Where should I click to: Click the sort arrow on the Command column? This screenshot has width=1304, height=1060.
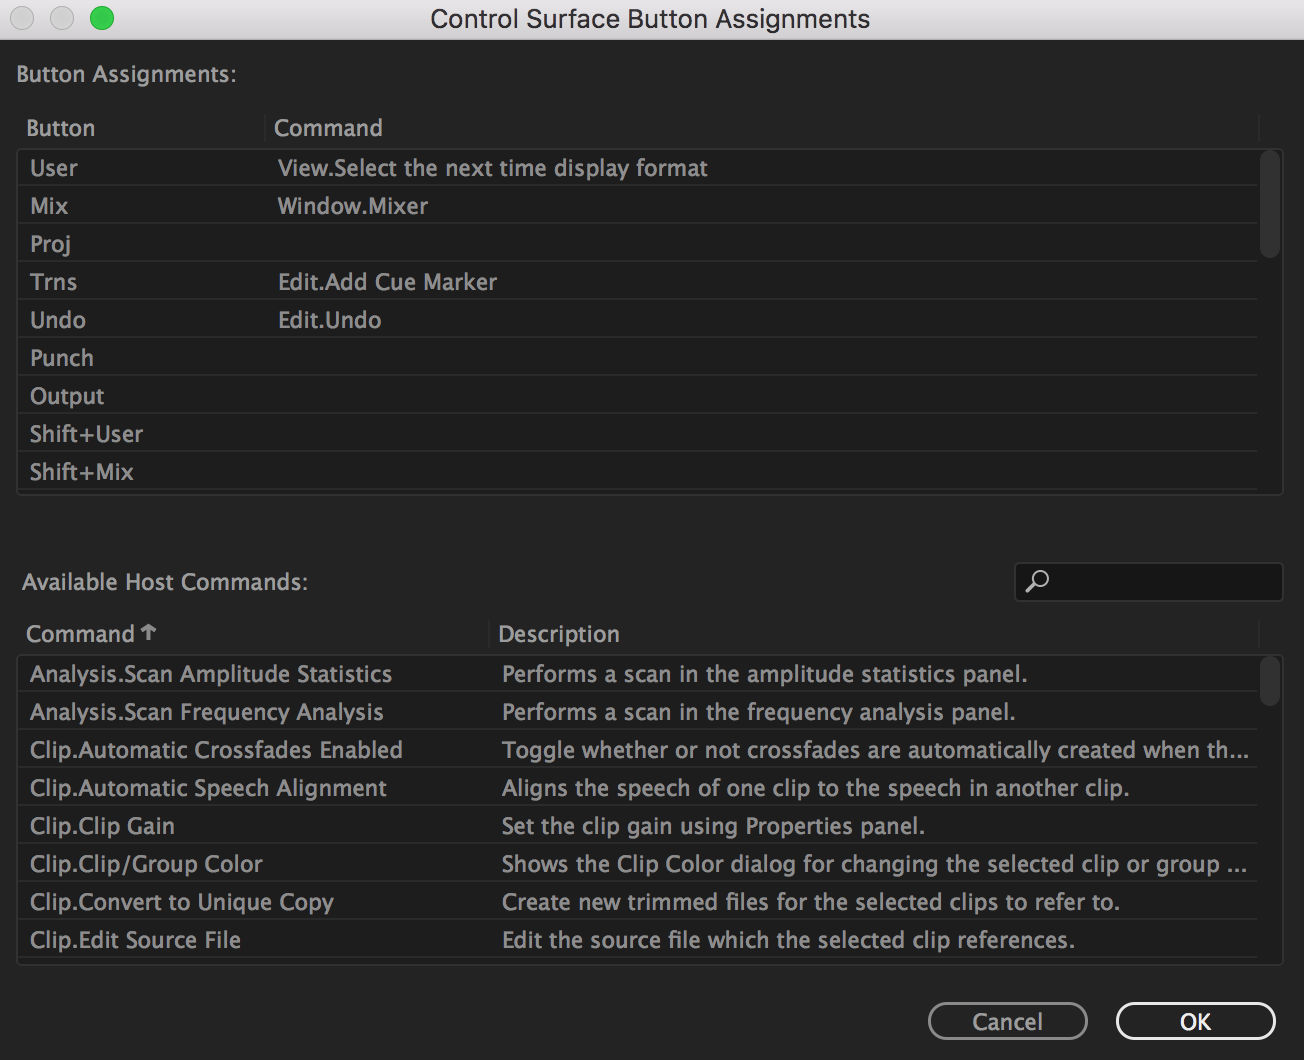click(x=149, y=631)
